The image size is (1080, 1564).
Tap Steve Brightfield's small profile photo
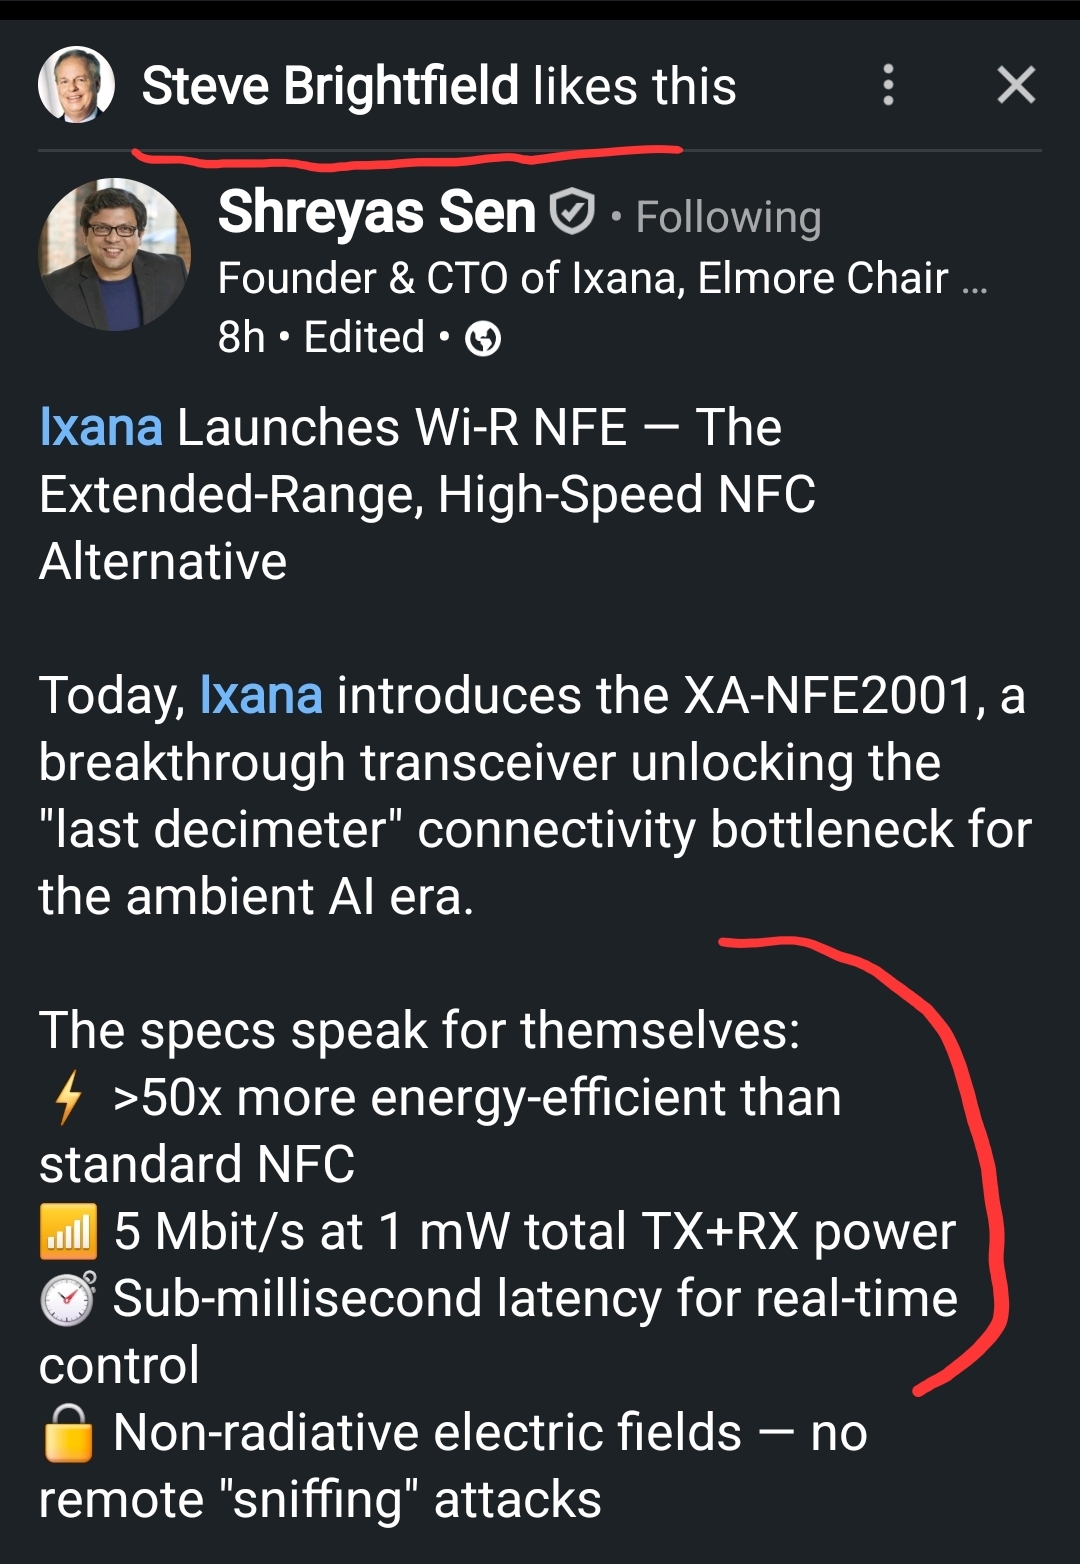76,85
